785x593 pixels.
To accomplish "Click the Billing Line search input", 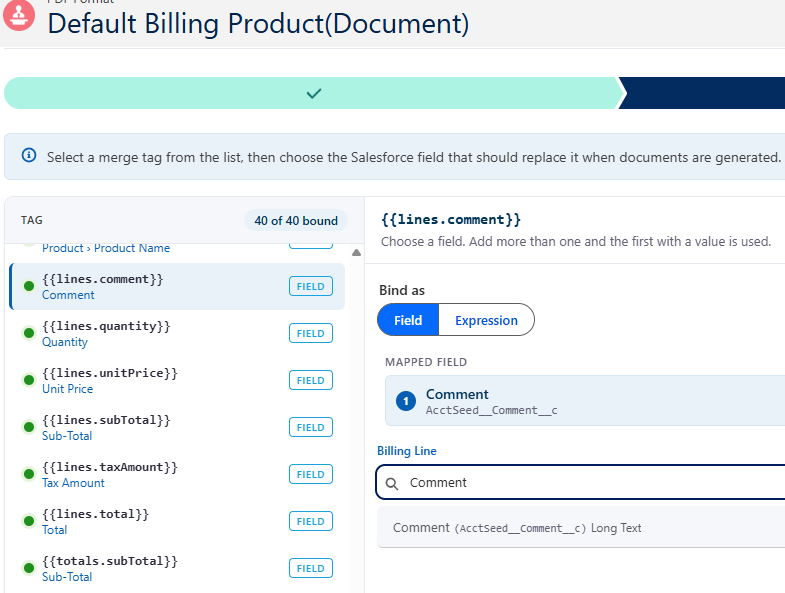I will click(x=581, y=482).
